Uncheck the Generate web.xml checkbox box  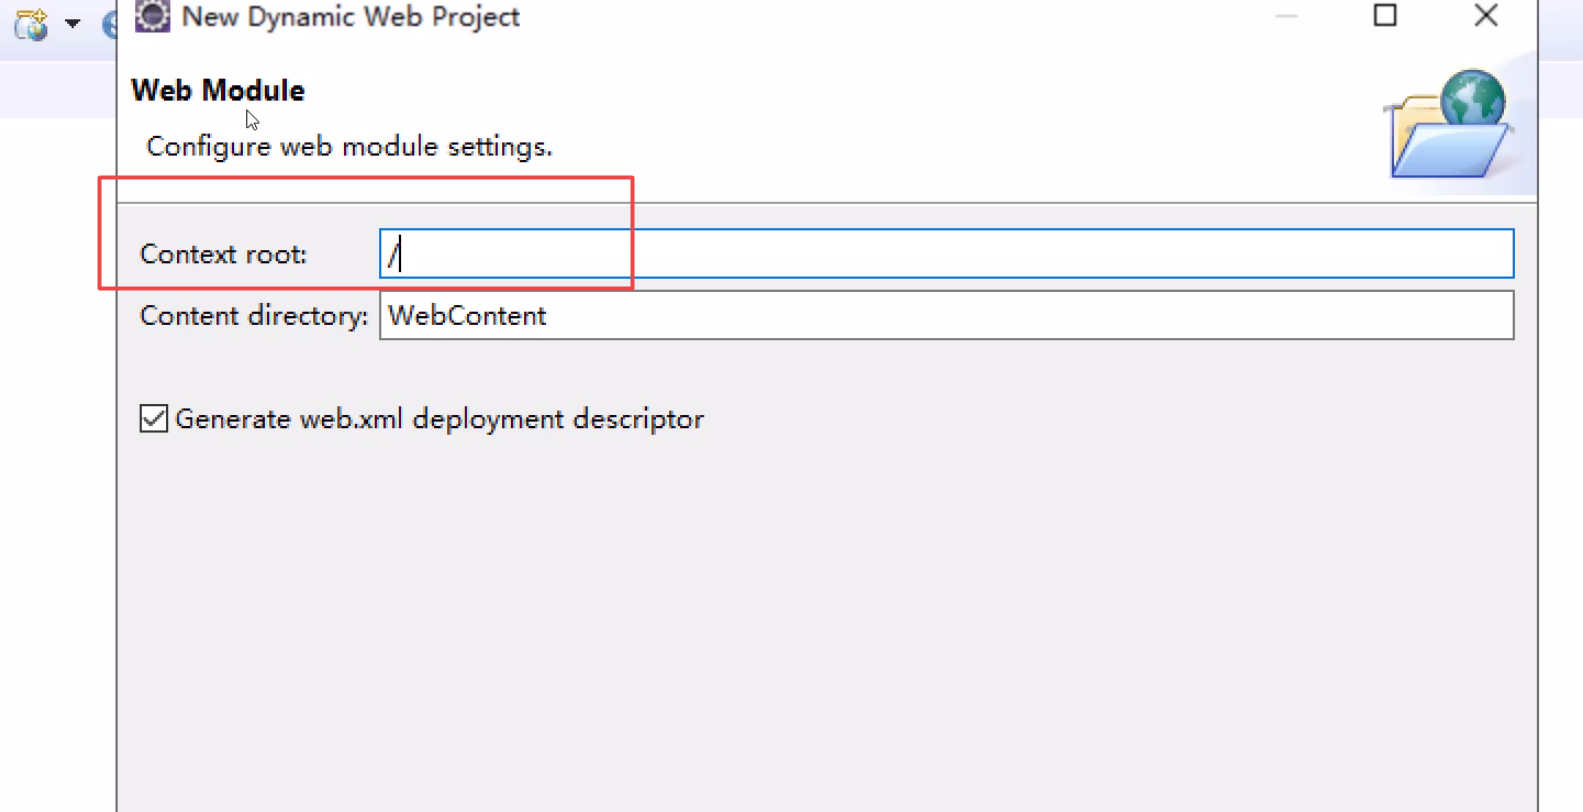pyautogui.click(x=153, y=418)
